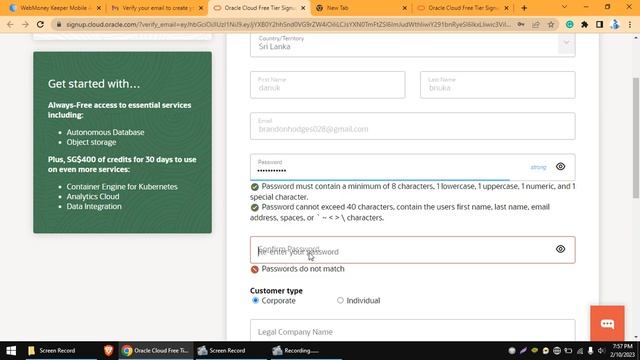The width and height of the screenshot is (640, 360).
Task: Click the 'Get started with...' heading
Action: pos(94,84)
